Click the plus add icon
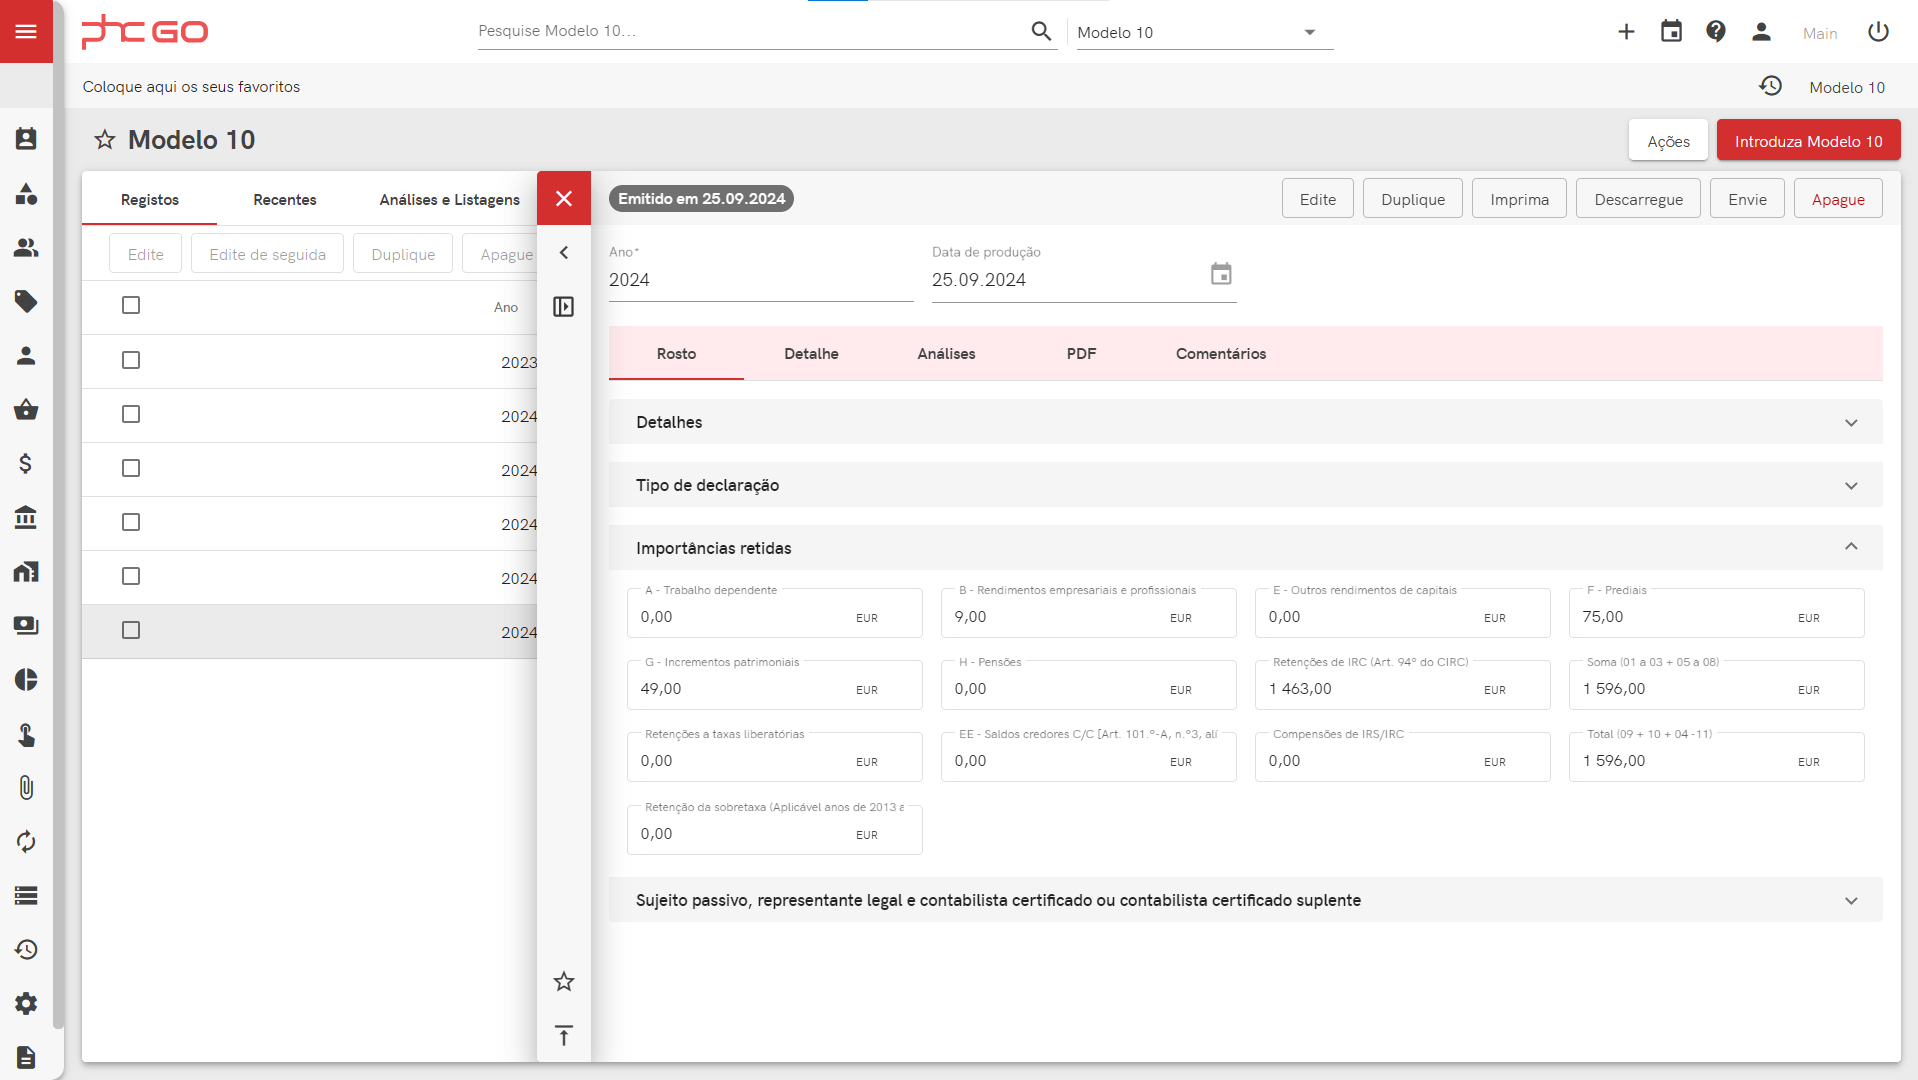Image resolution: width=1918 pixels, height=1080 pixels. (1626, 32)
